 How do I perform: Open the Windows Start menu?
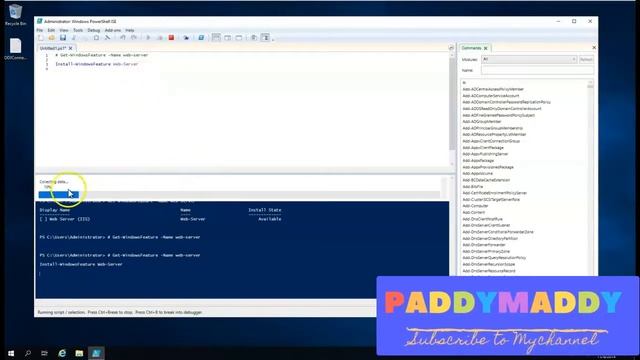(x=11, y=353)
